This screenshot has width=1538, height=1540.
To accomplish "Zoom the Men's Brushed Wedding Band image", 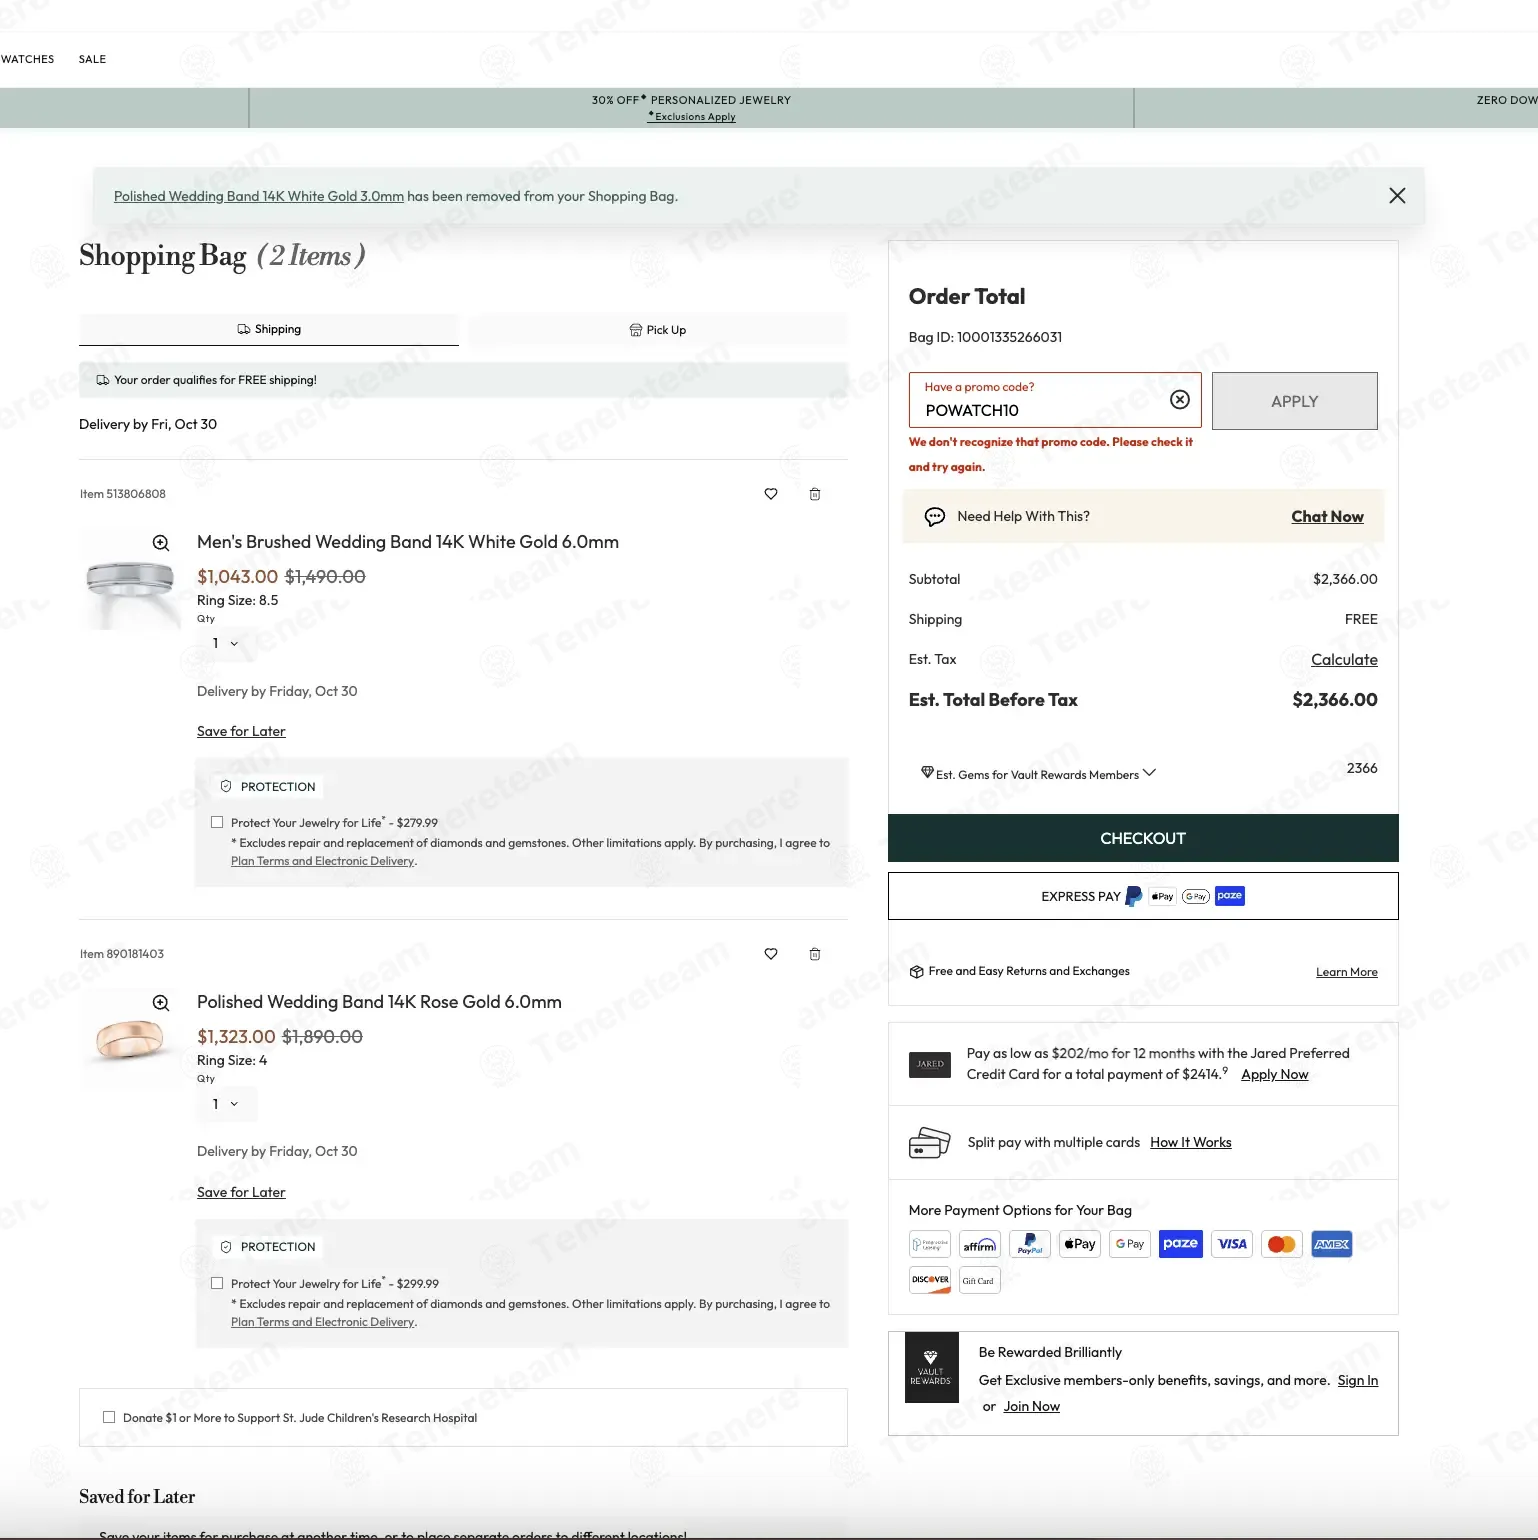I will (x=161, y=543).
